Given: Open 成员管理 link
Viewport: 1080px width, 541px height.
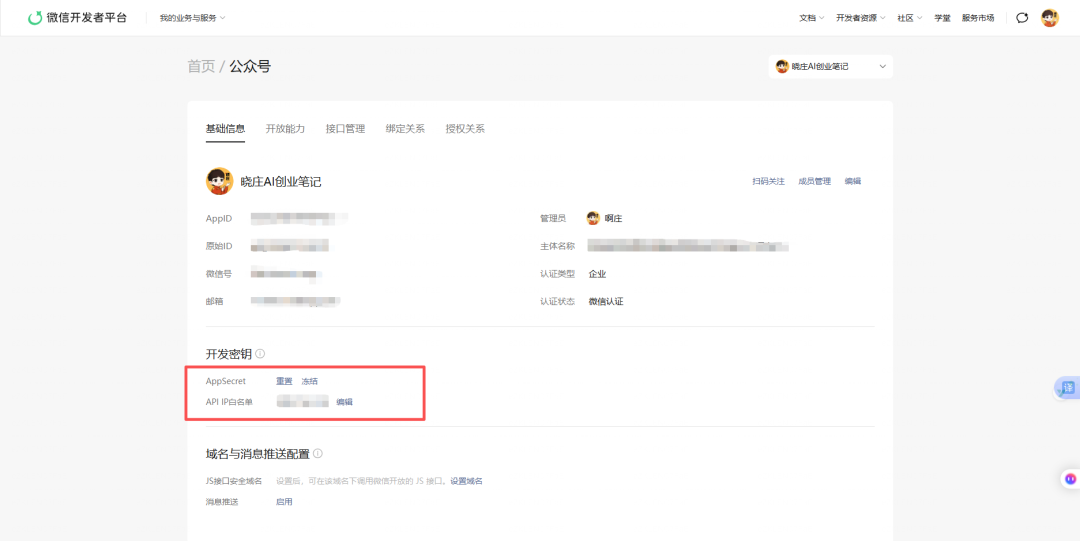Looking at the screenshot, I should tap(814, 181).
